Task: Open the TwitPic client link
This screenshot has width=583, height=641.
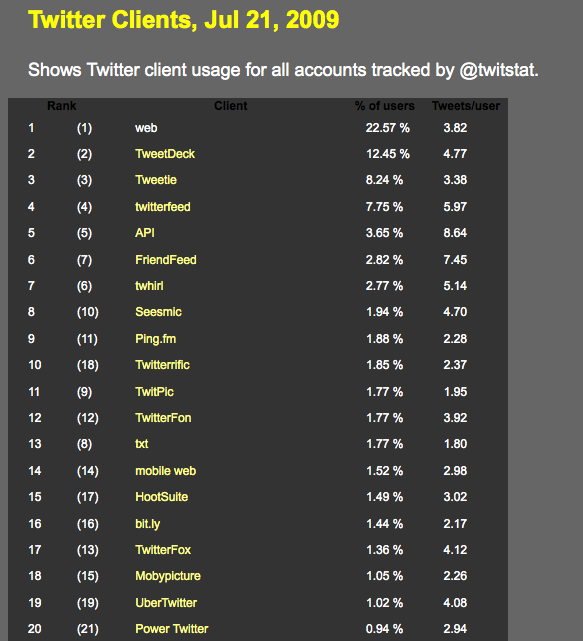Action: [x=154, y=392]
